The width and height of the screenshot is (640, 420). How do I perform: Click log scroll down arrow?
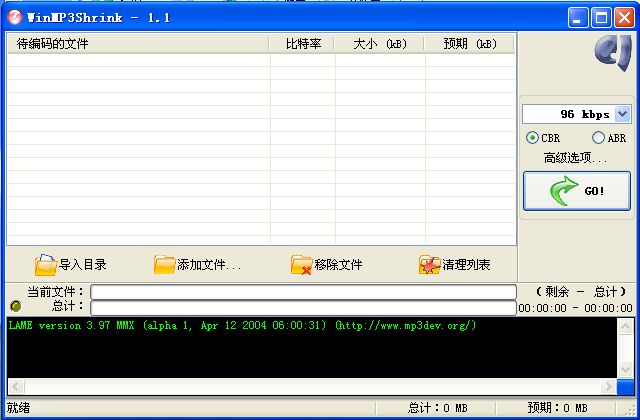tap(625, 369)
